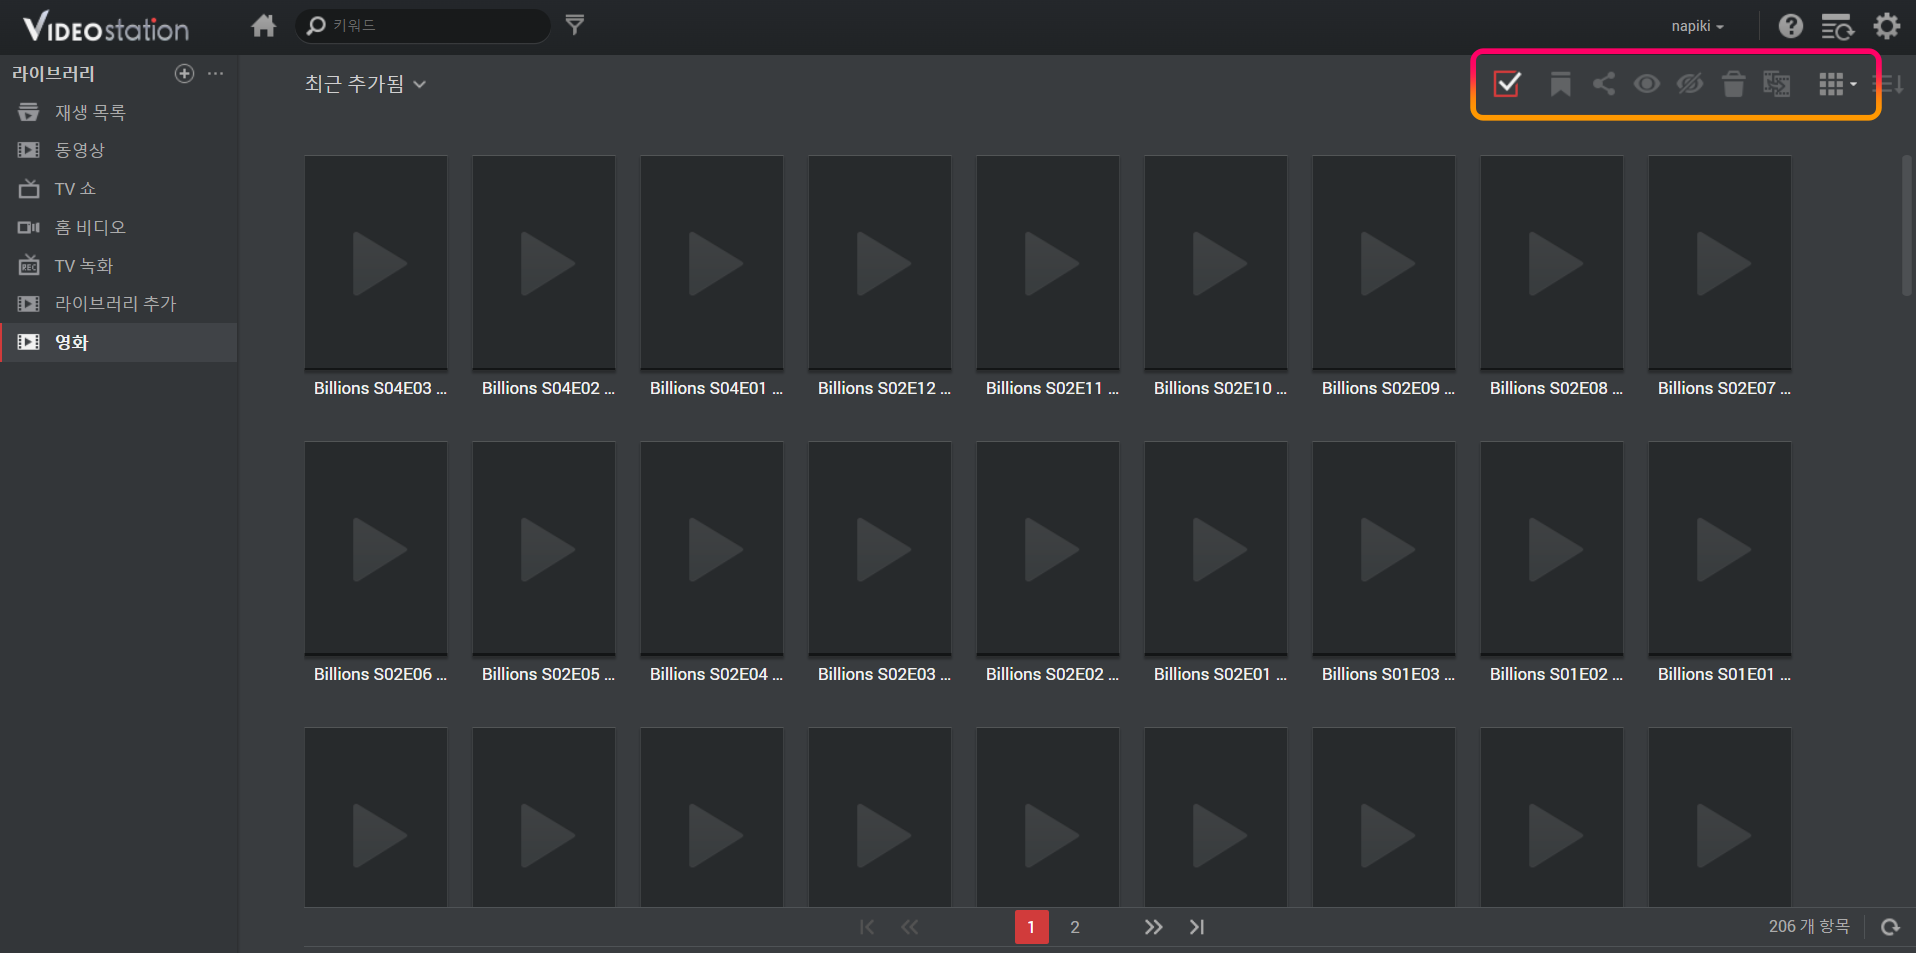Open the indexing progress list icon

point(1838,26)
